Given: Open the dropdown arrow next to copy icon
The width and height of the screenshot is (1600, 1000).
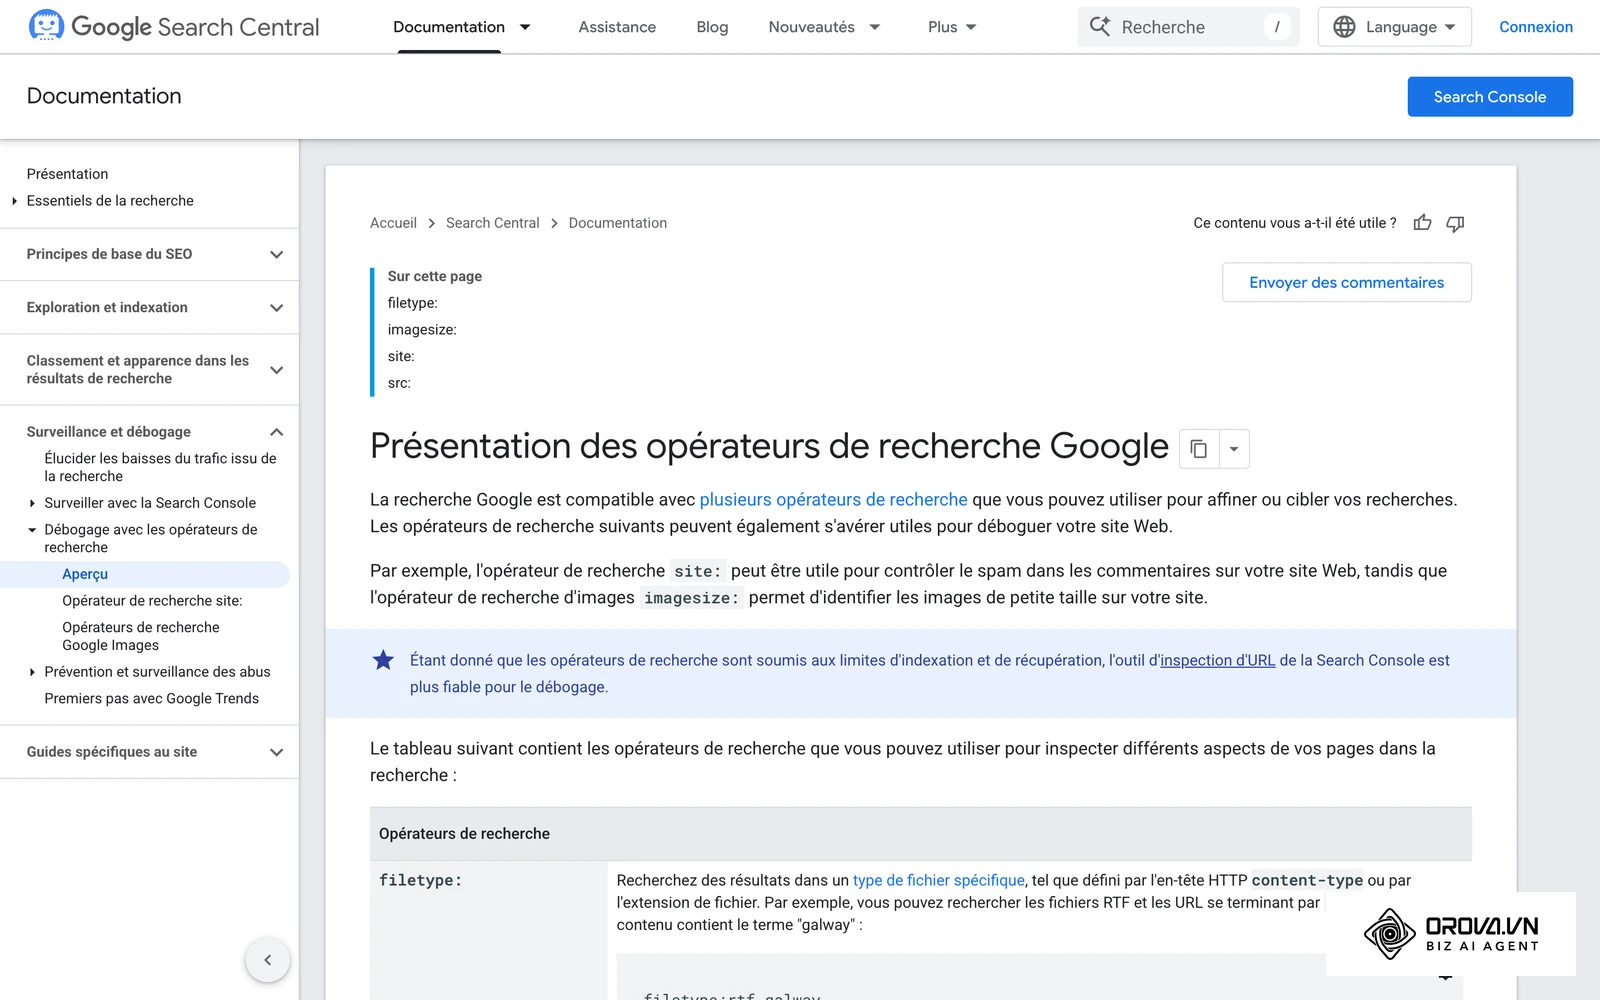Looking at the screenshot, I should tap(1234, 449).
